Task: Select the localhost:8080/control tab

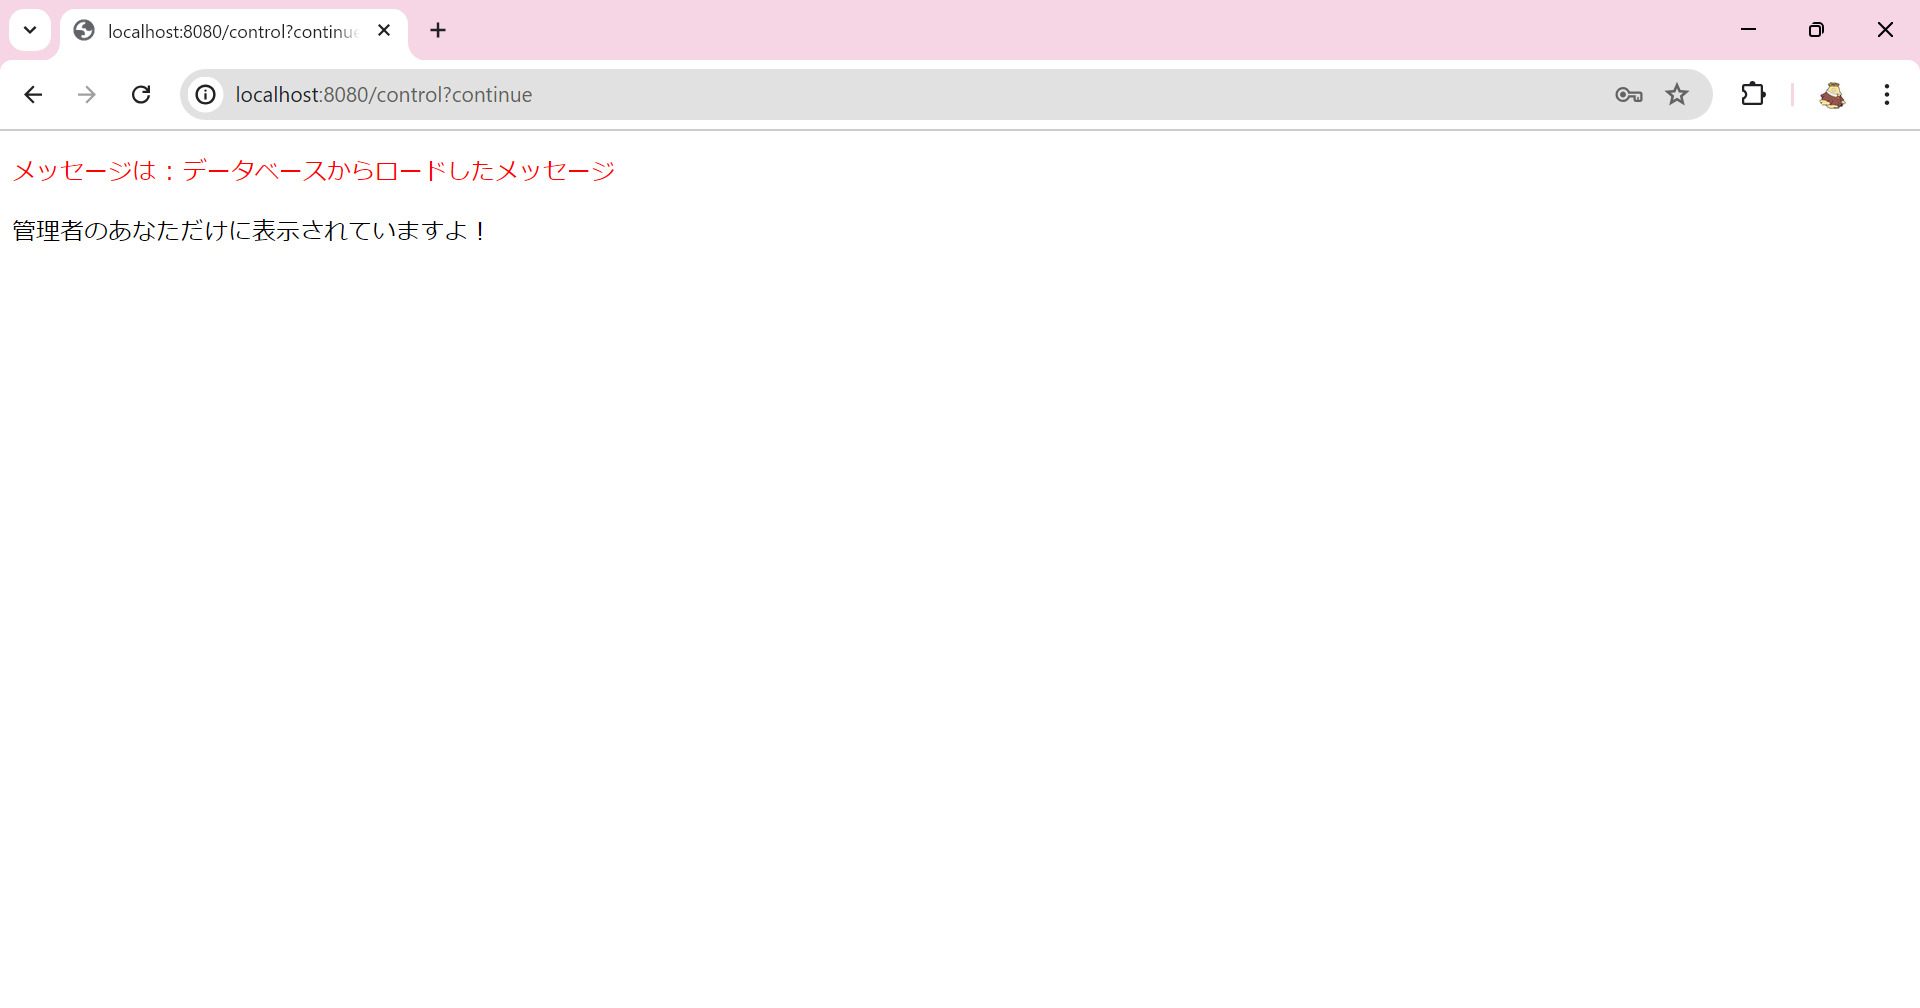Action: [233, 31]
